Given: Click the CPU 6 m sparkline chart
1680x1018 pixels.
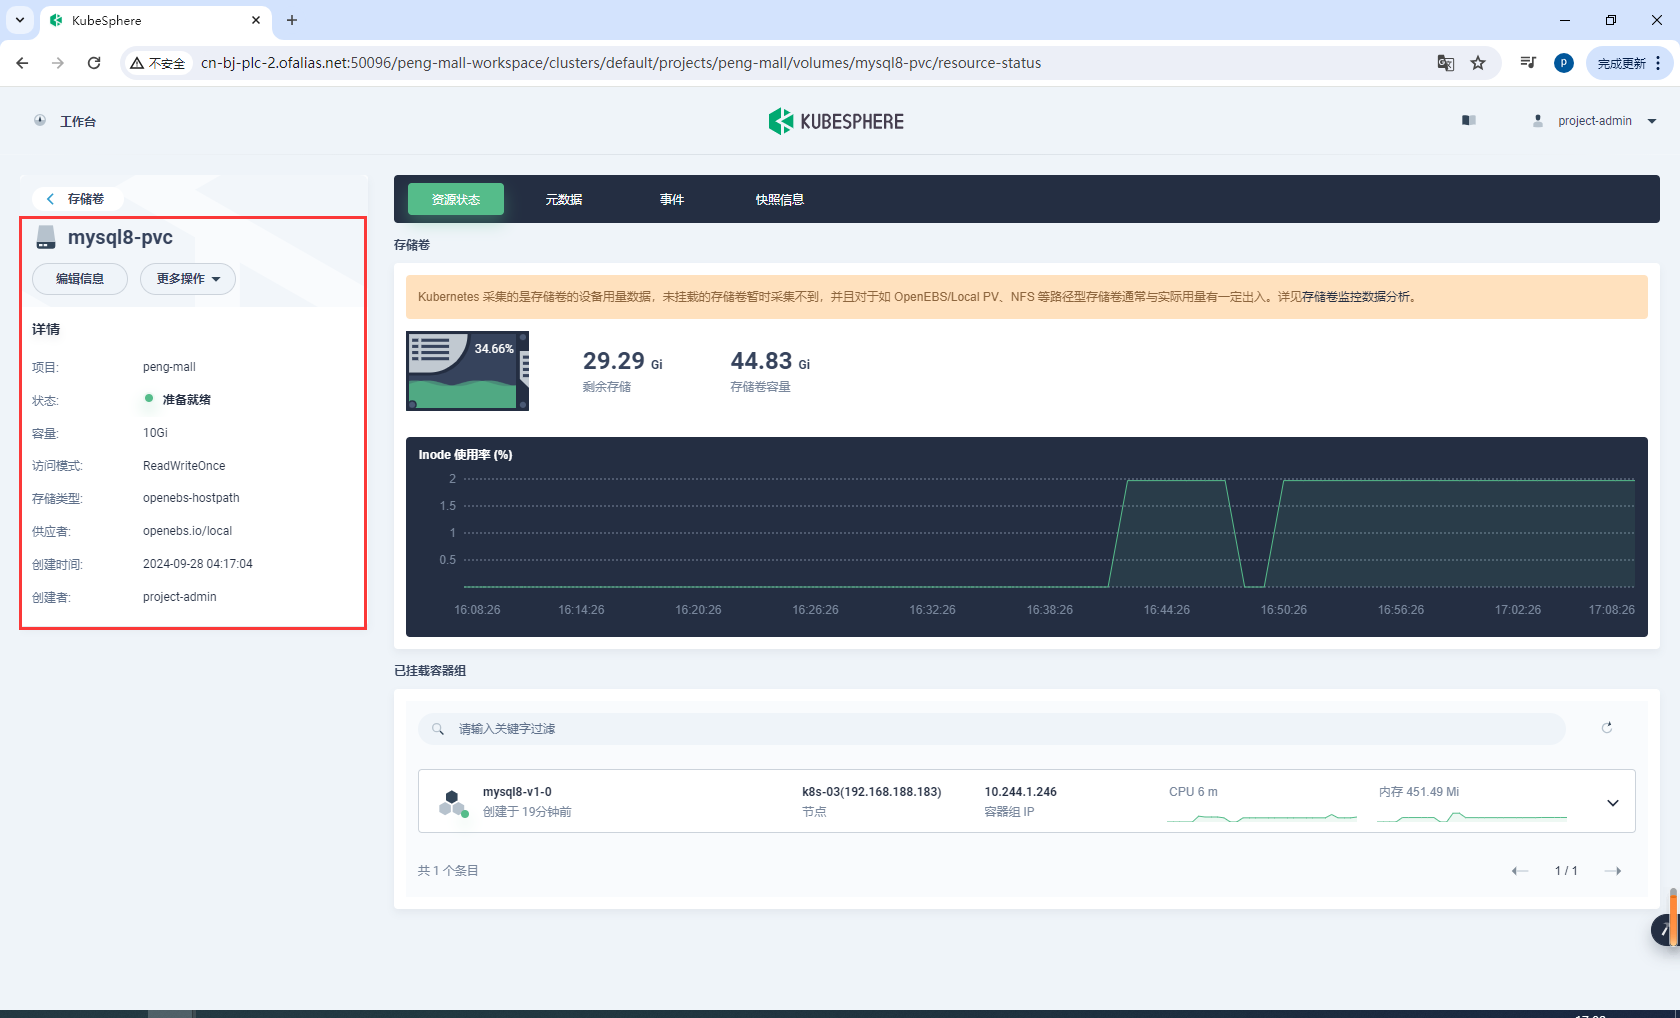Looking at the screenshot, I should point(1262,818).
